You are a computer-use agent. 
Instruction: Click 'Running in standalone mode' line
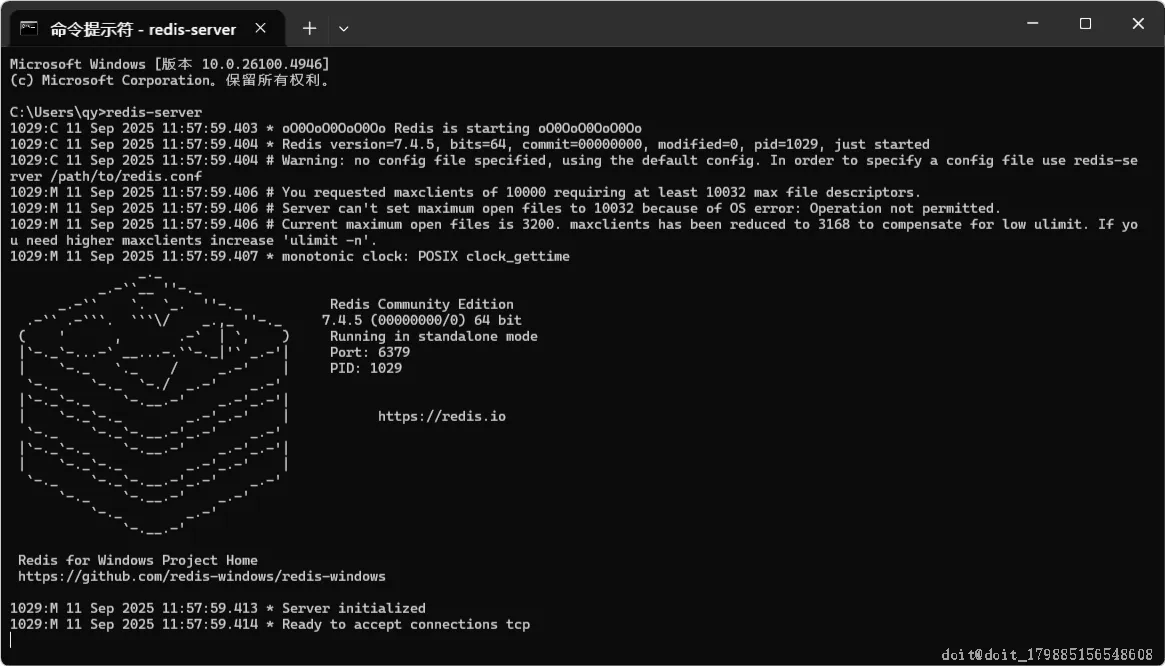point(434,336)
